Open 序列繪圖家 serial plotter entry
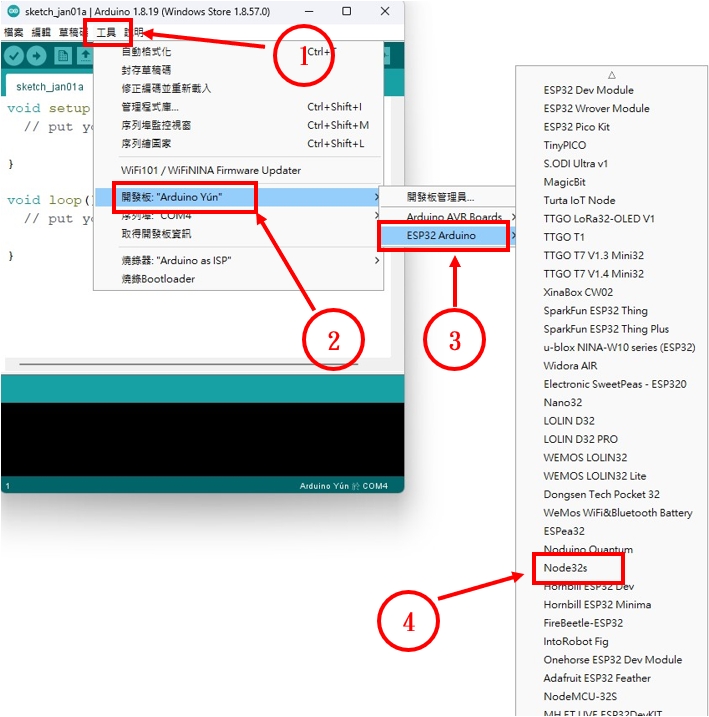This screenshot has height=717, width=709. 238,143
